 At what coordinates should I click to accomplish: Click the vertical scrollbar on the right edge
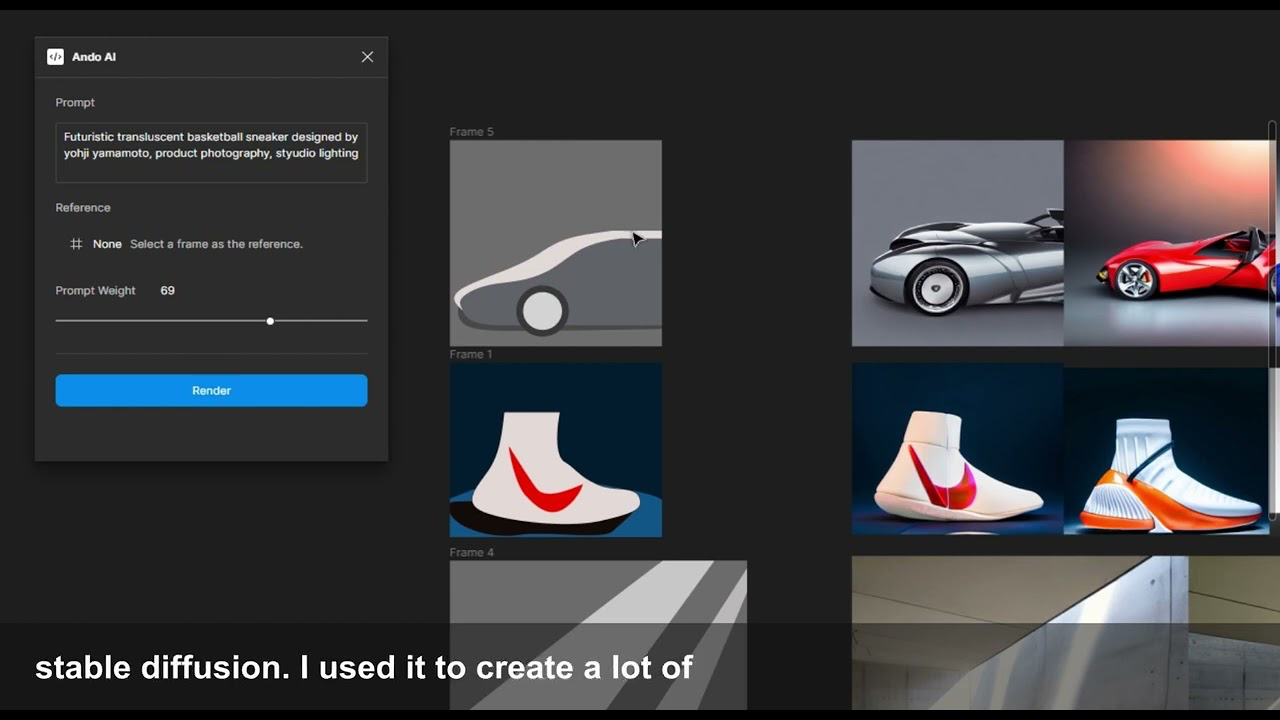click(1273, 320)
